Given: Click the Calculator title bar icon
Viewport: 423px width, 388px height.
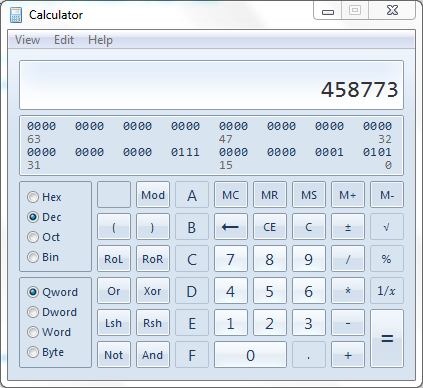Looking at the screenshot, I should (x=15, y=15).
